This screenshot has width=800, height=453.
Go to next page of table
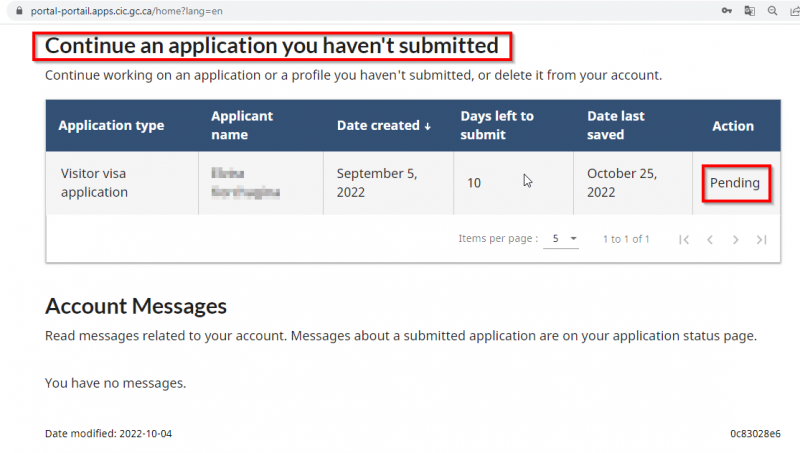pyautogui.click(x=736, y=239)
